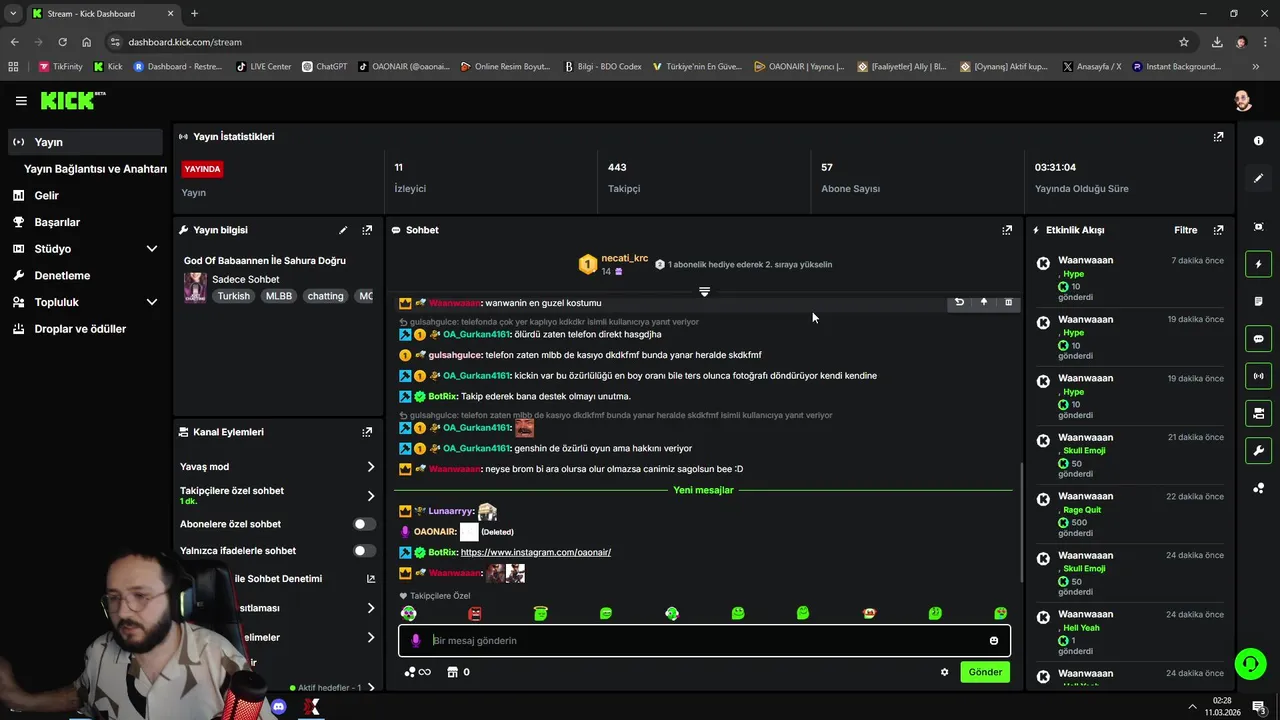
Task: Open the image thumbnail in Lunaarryy's message
Action: point(487,511)
